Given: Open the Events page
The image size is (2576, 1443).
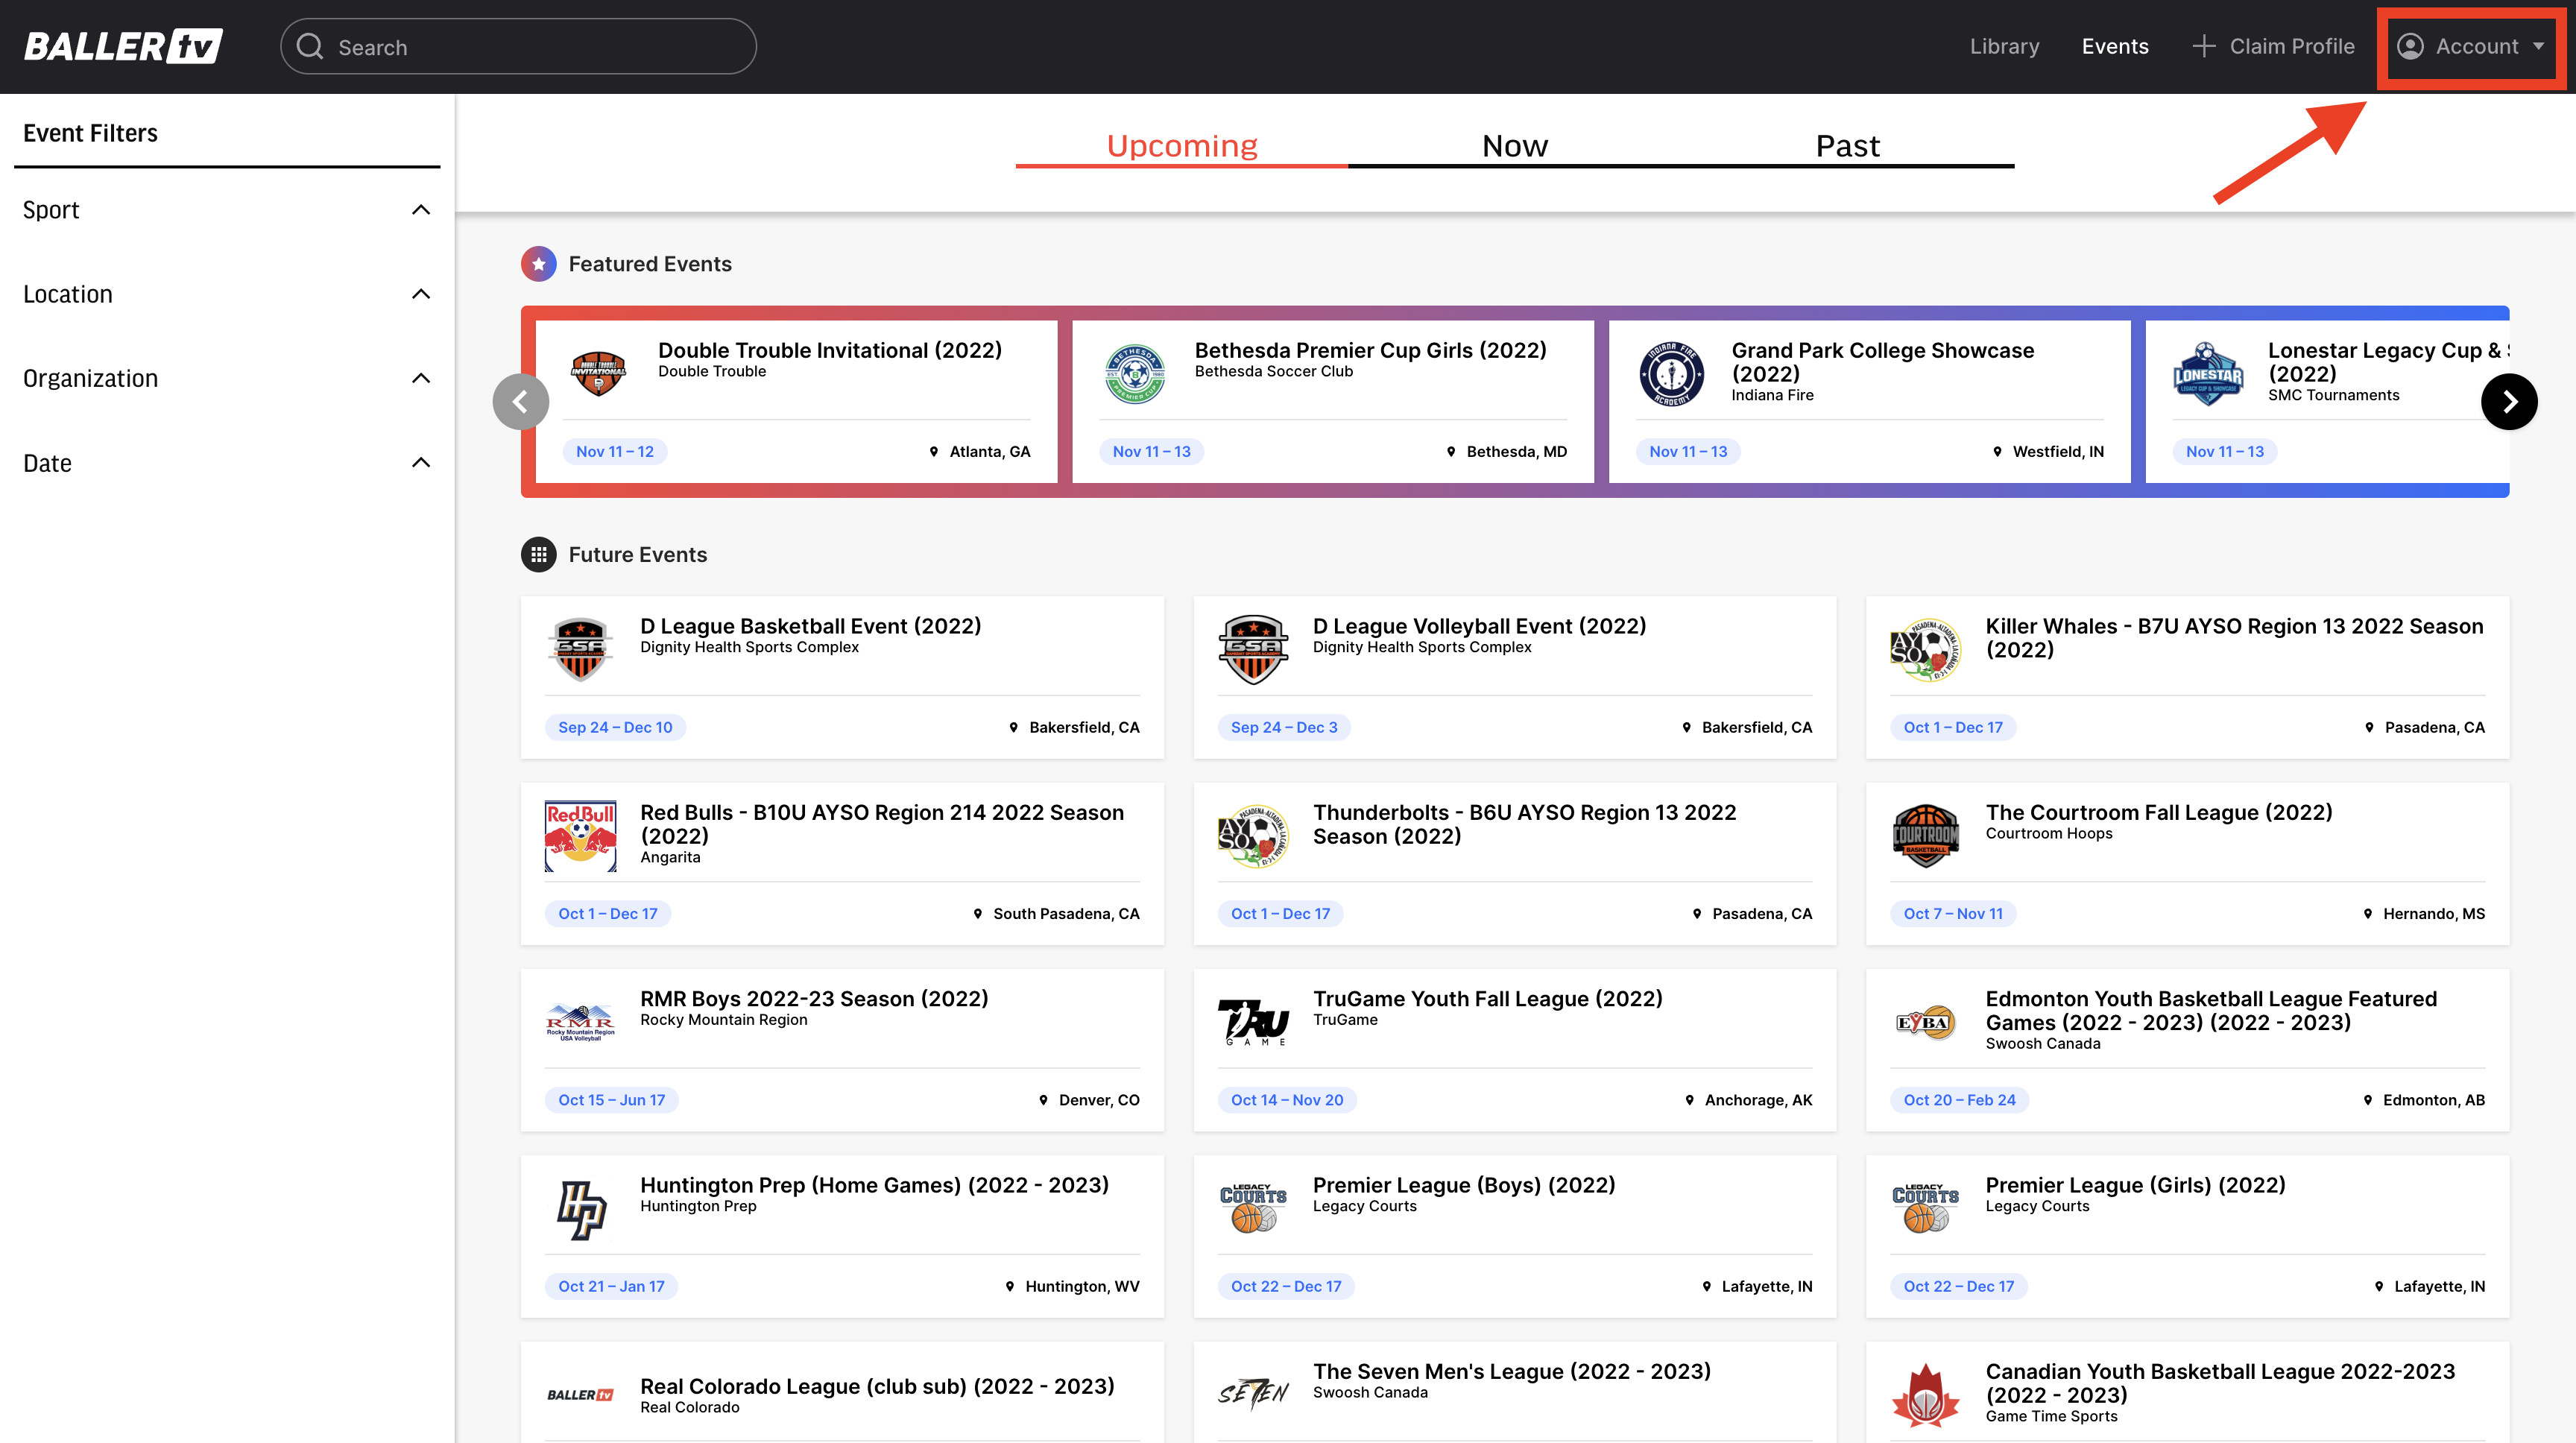Looking at the screenshot, I should (2114, 46).
